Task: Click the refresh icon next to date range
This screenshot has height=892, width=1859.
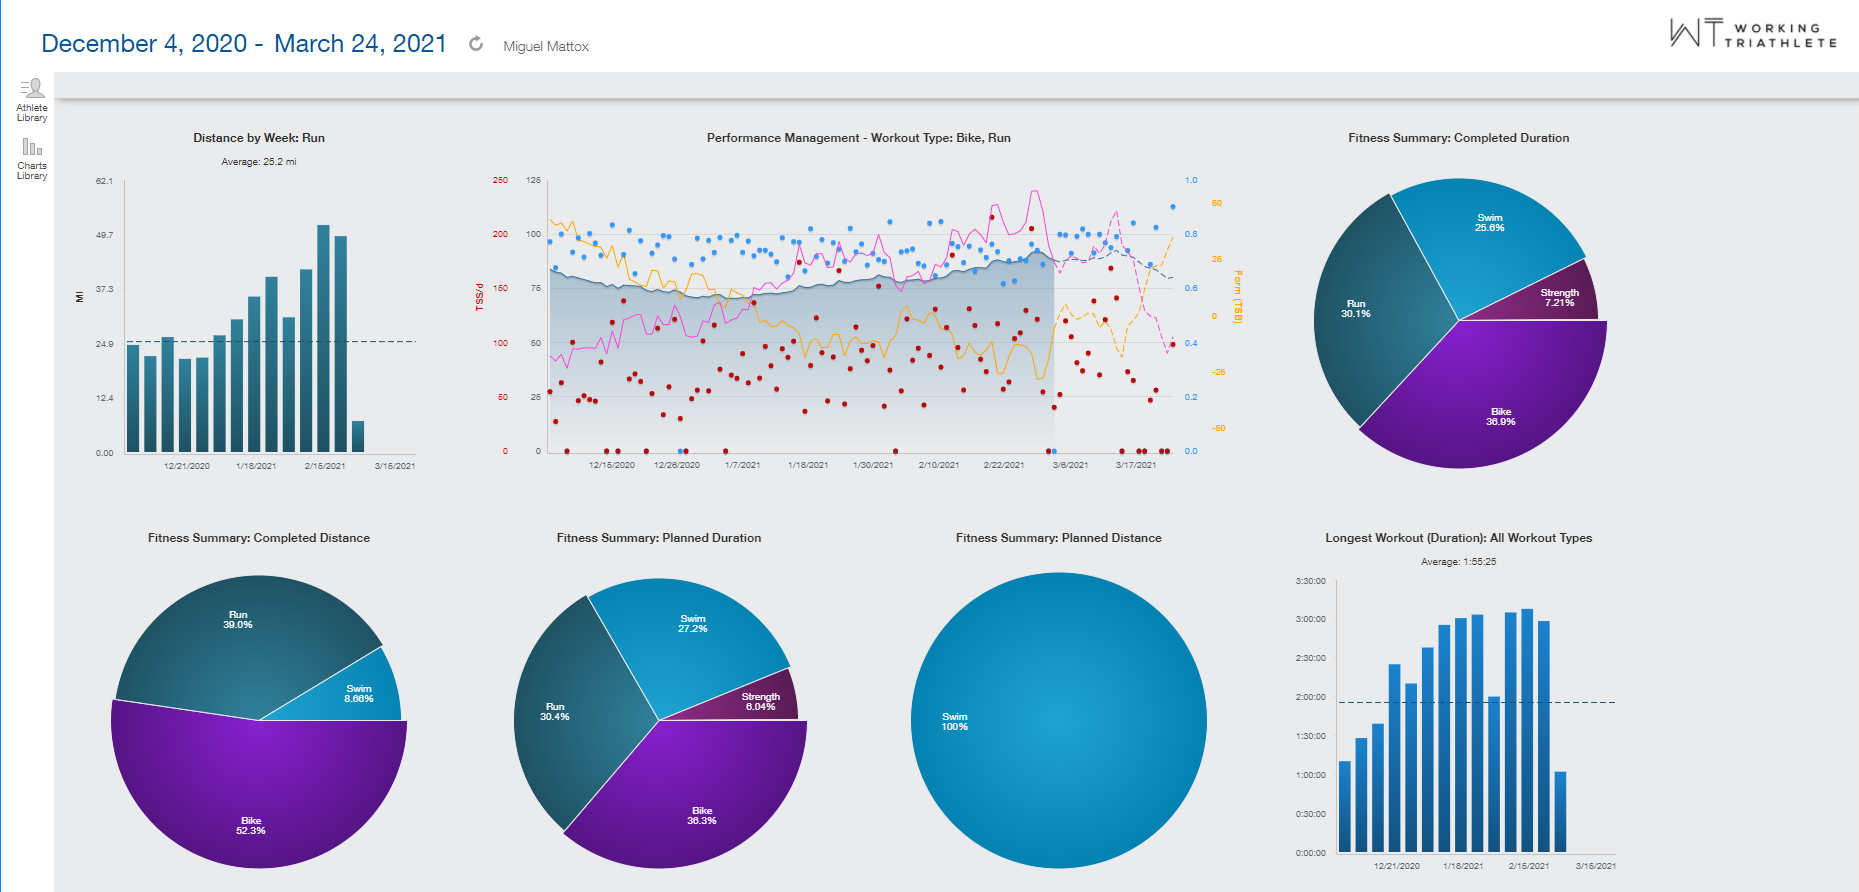Action: (x=476, y=44)
